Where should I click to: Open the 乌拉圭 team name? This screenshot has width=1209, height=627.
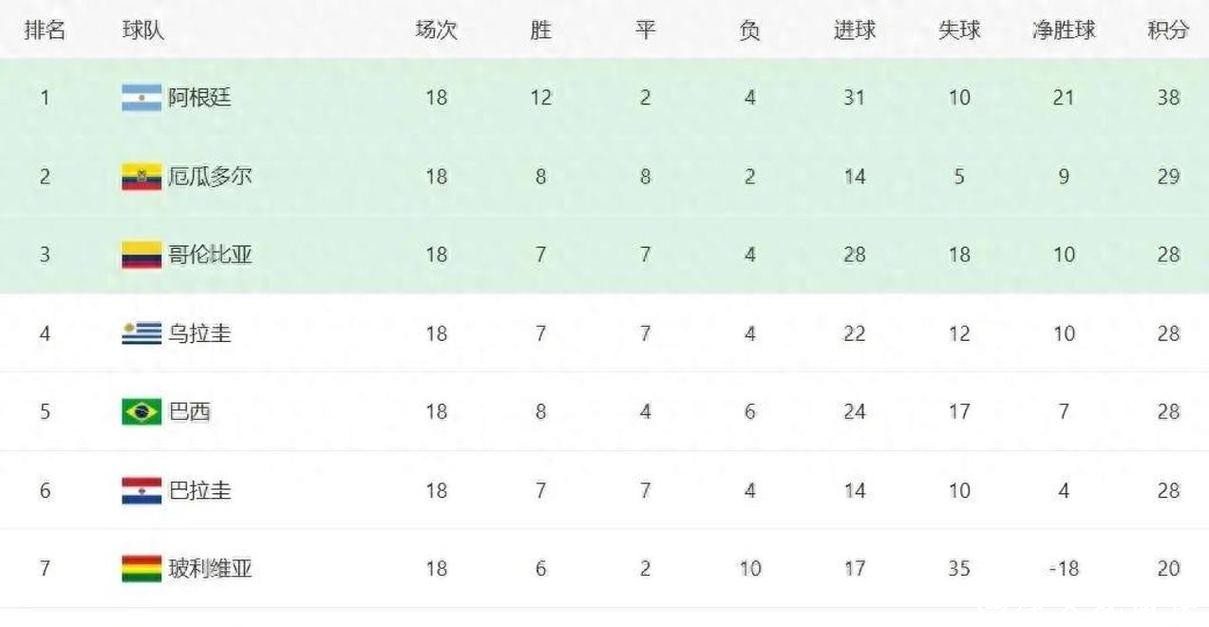(x=199, y=334)
